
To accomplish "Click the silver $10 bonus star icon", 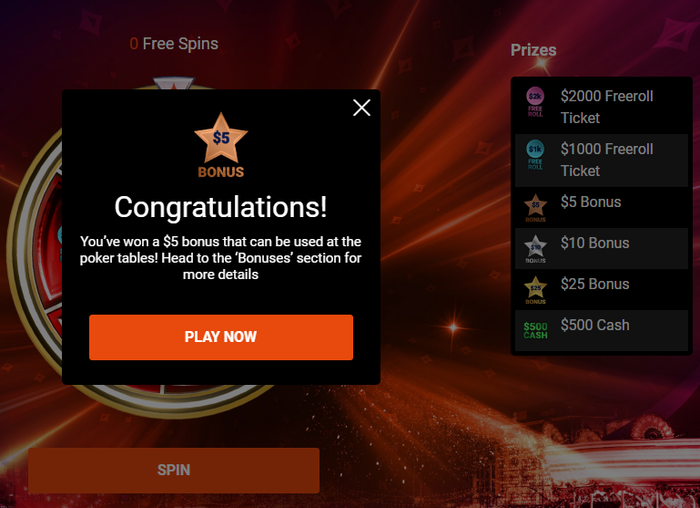I will pyautogui.click(x=535, y=249).
